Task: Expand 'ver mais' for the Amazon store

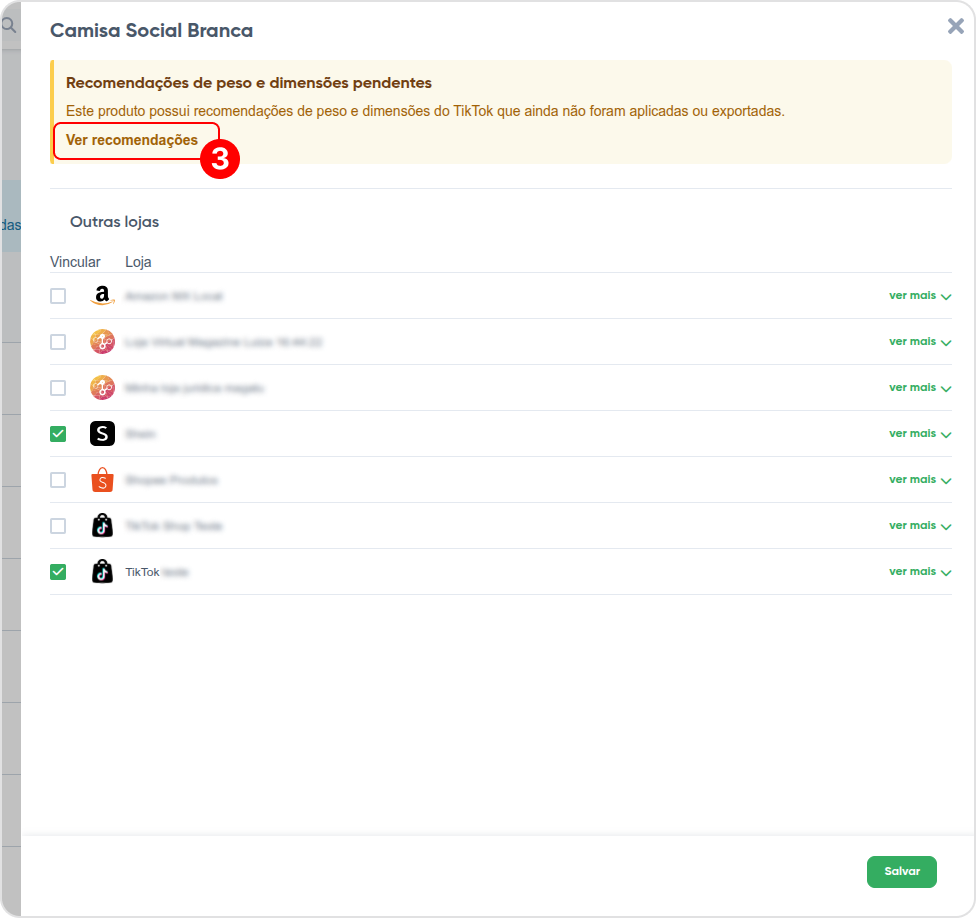Action: (920, 296)
